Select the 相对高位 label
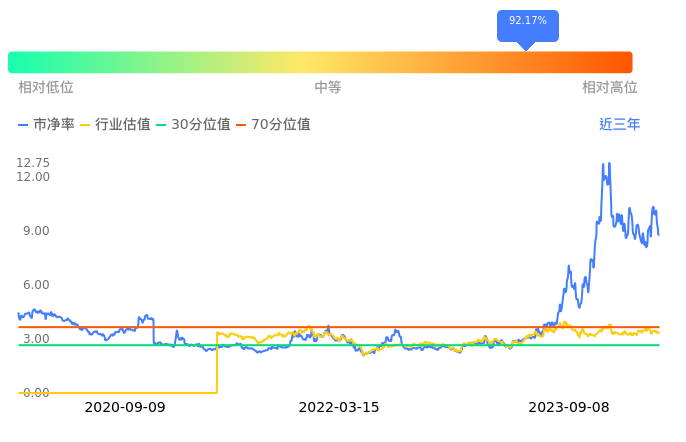Viewport: 686px width, 442px height. [610, 88]
